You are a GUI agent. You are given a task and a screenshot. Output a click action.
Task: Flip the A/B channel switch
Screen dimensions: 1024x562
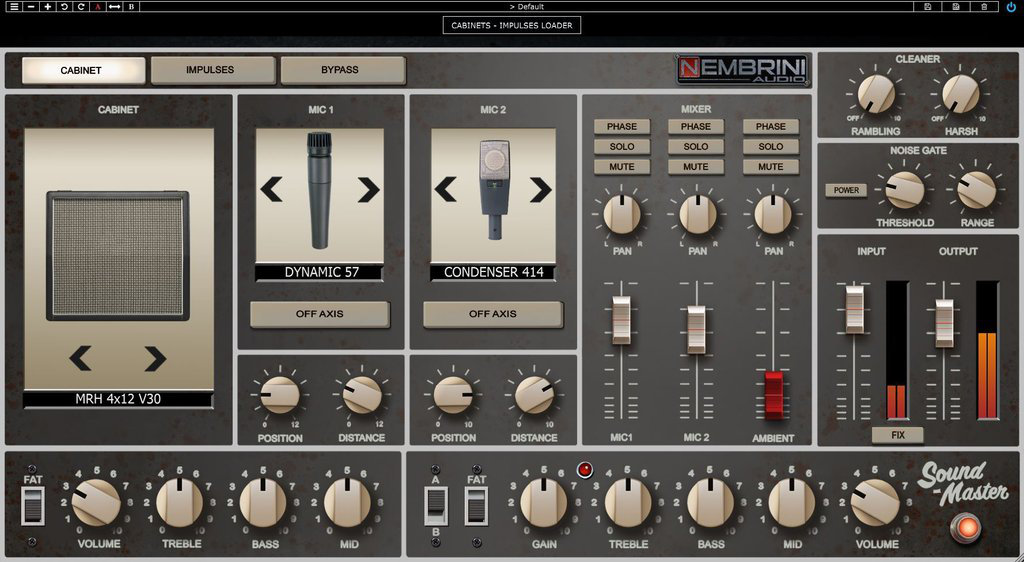pyautogui.click(x=436, y=506)
